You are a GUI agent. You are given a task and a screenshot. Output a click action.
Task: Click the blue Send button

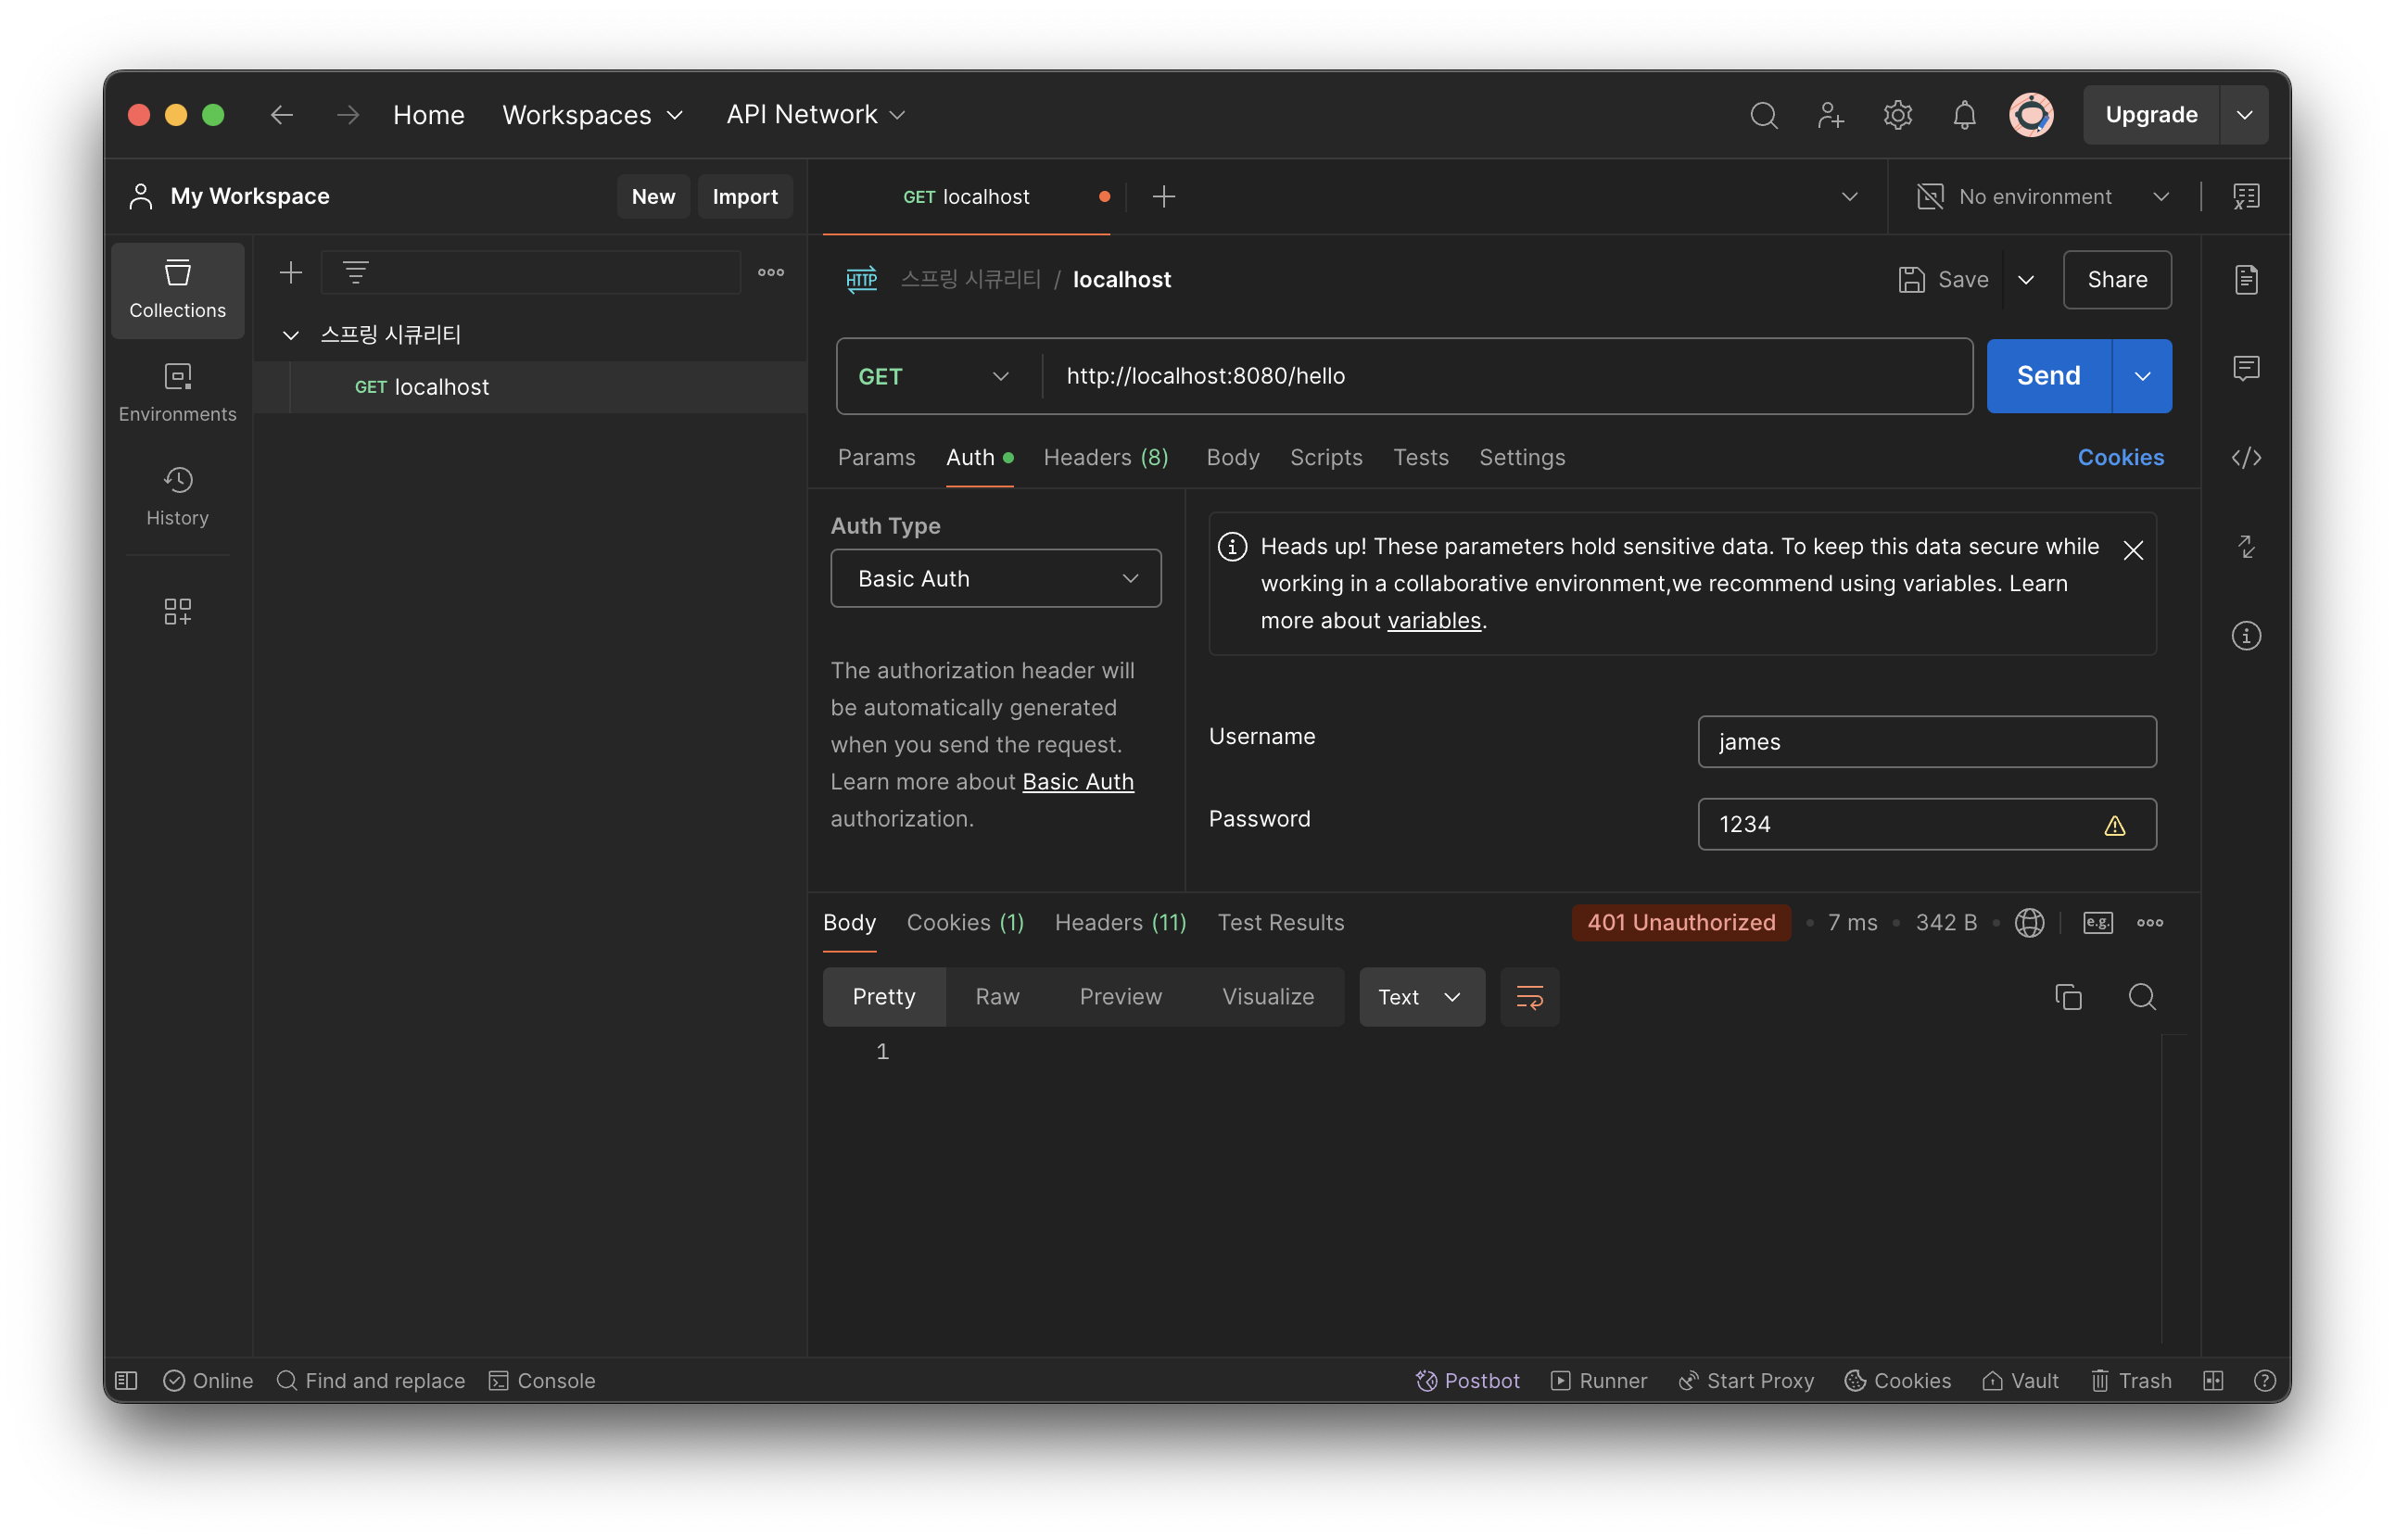[x=2047, y=376]
